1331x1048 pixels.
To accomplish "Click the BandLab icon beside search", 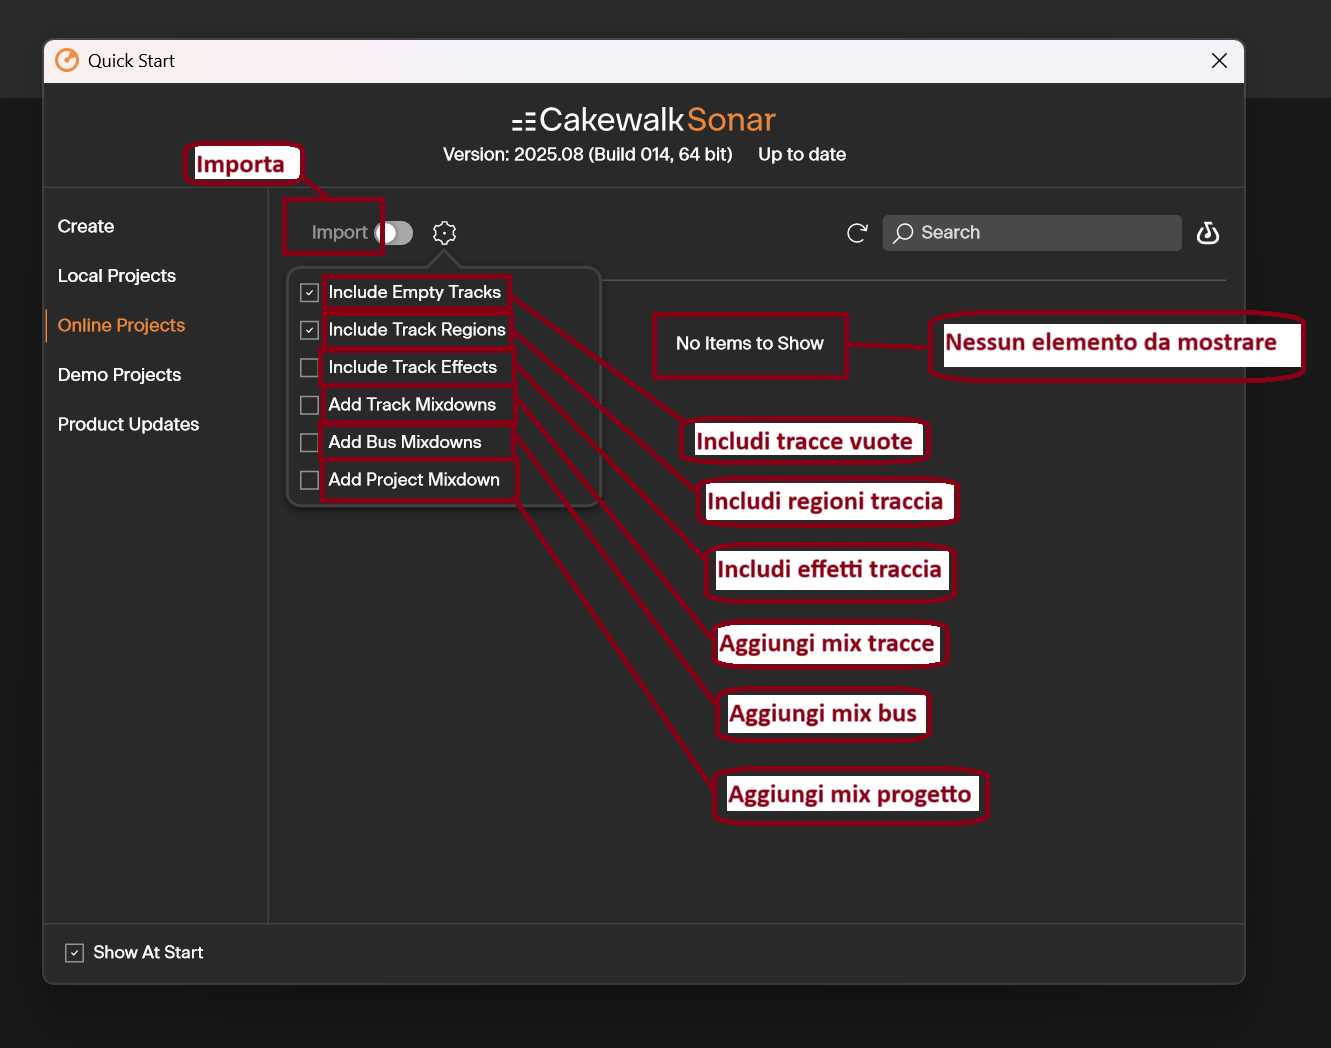I will (1208, 233).
